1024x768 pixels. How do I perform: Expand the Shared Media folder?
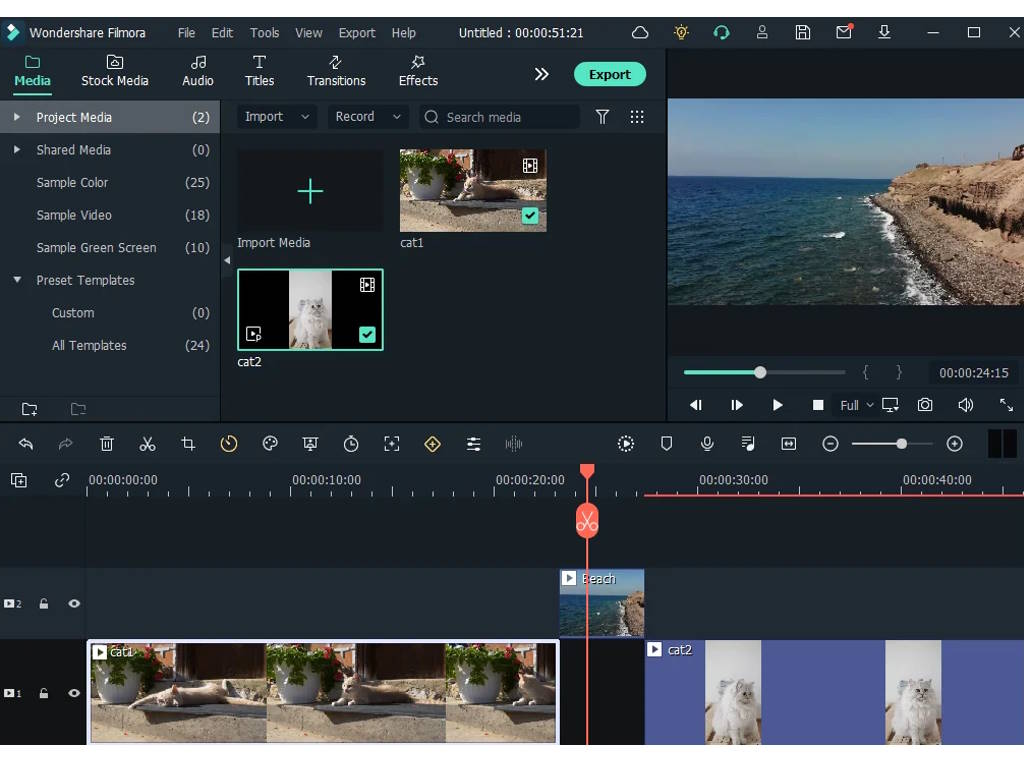17,150
